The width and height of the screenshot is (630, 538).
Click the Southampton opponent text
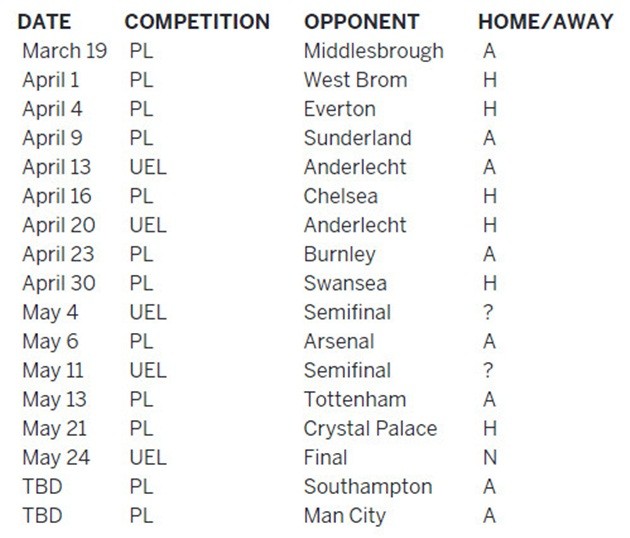click(x=368, y=488)
